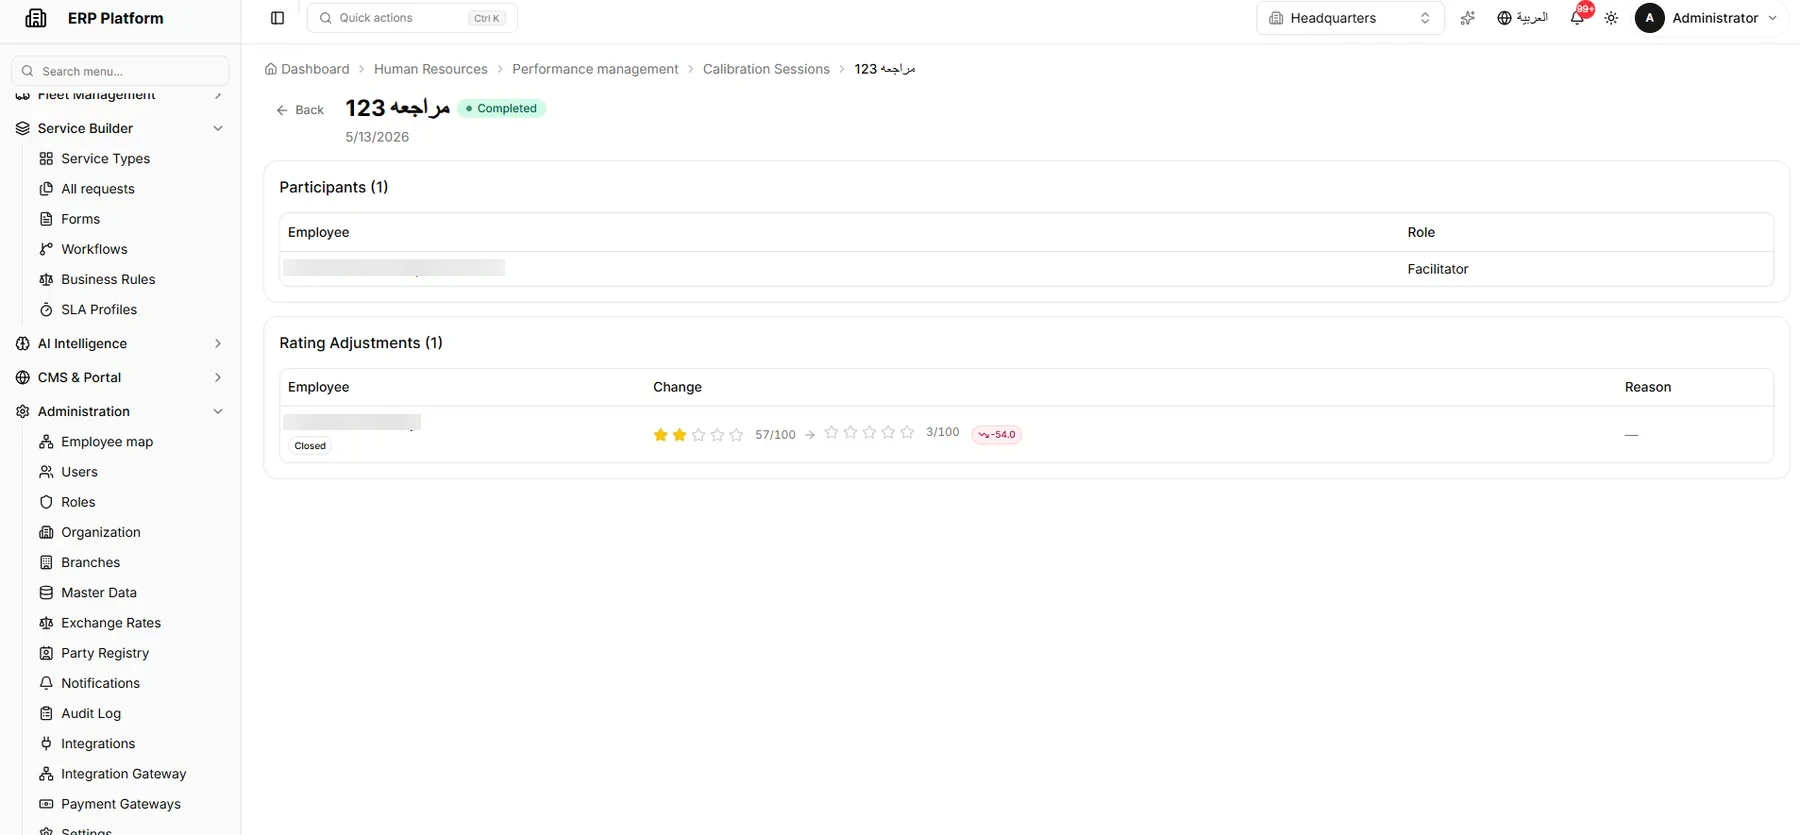1800x835 pixels.
Task: Expand the AI Intelligence section
Action: [x=120, y=343]
